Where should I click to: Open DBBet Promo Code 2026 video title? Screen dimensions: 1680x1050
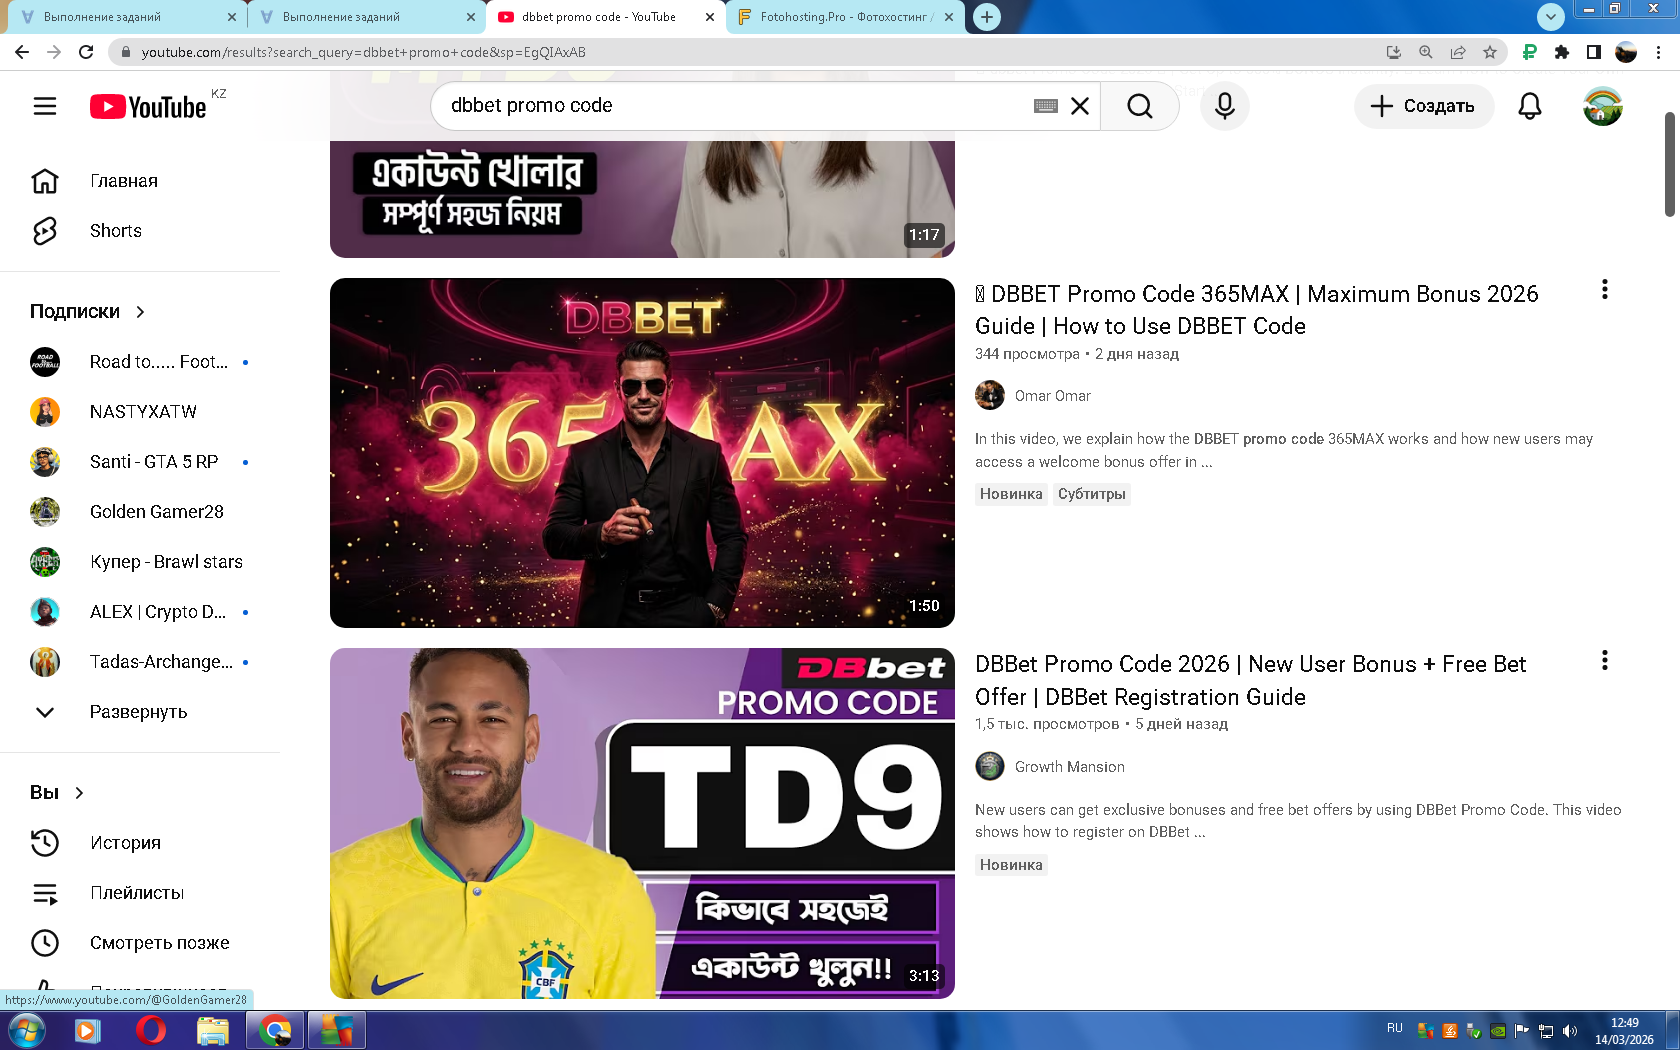1251,681
